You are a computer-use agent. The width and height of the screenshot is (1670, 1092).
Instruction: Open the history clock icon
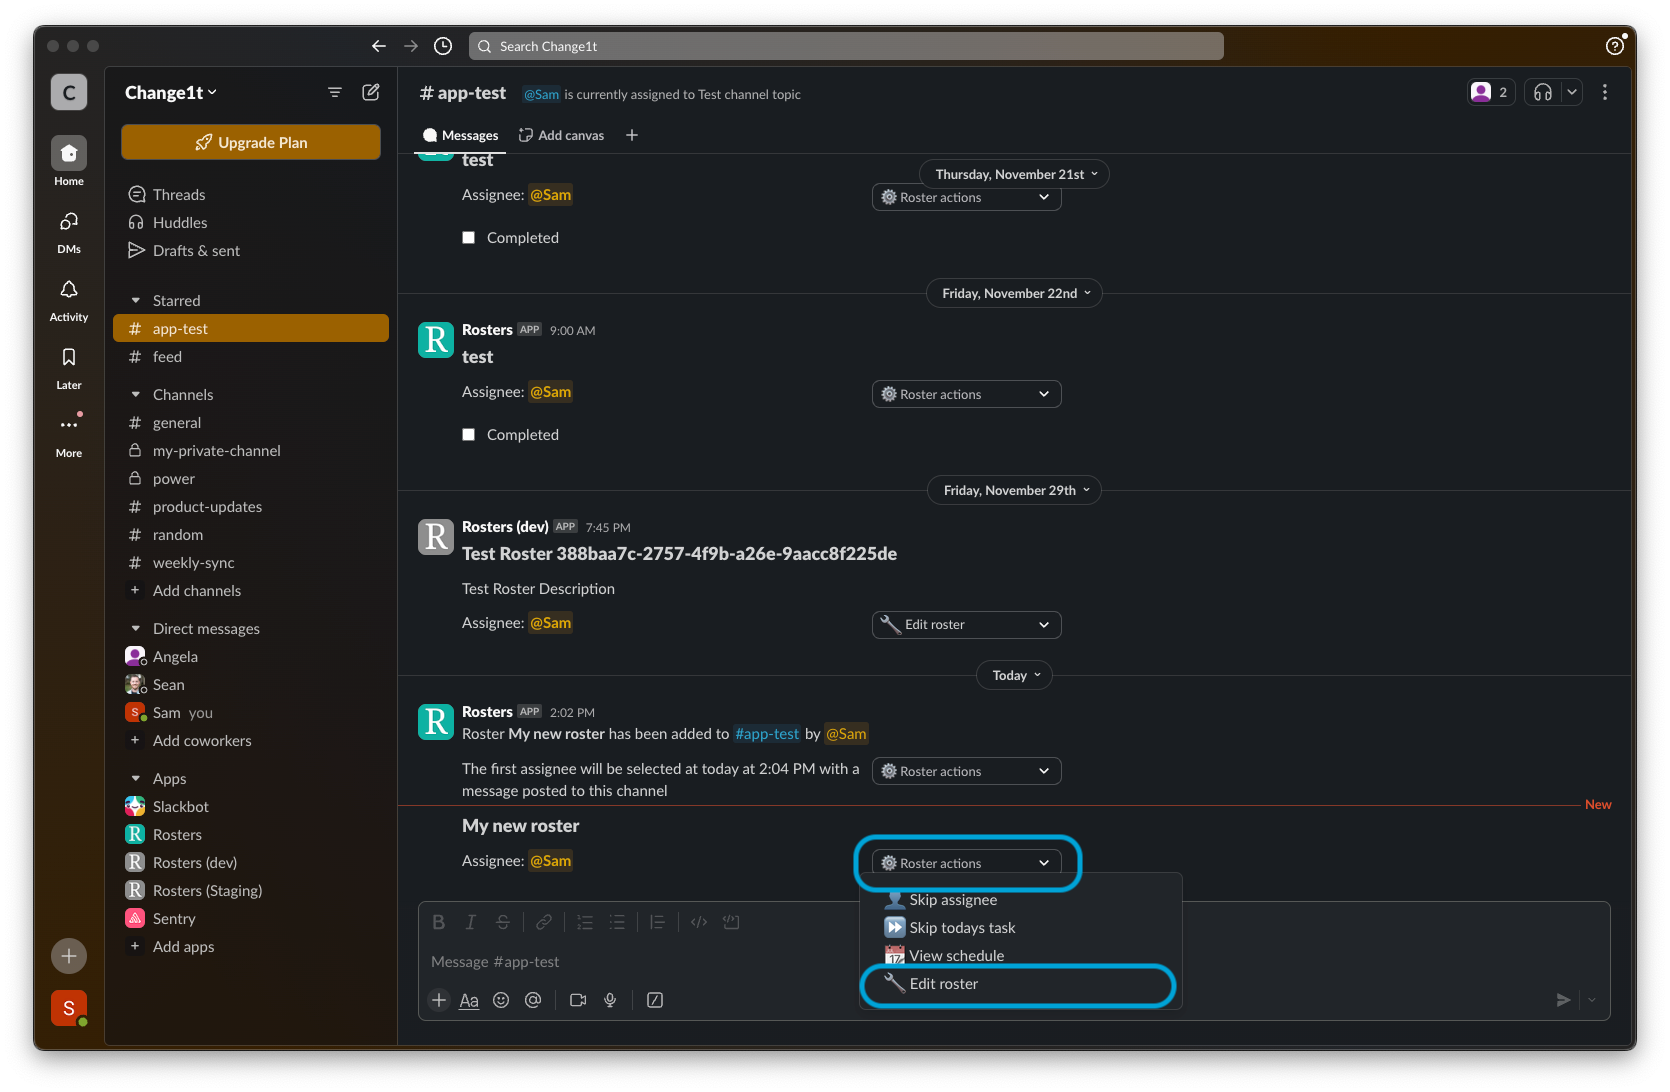point(443,46)
